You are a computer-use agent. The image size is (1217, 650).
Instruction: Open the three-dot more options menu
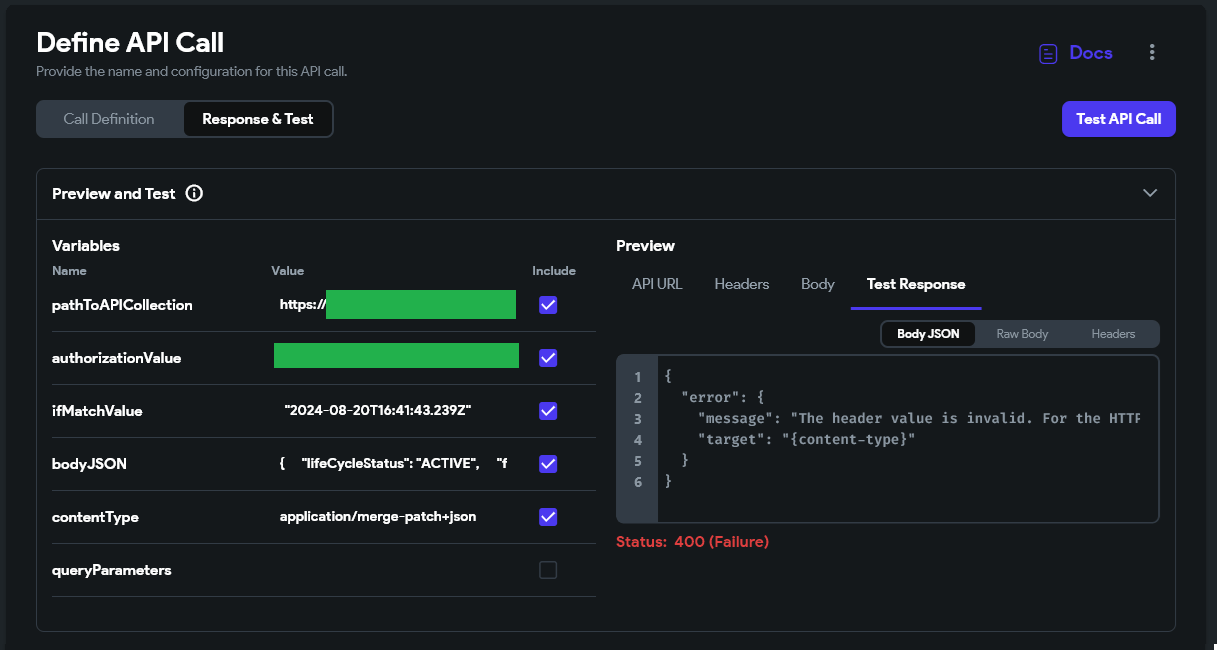1152,53
